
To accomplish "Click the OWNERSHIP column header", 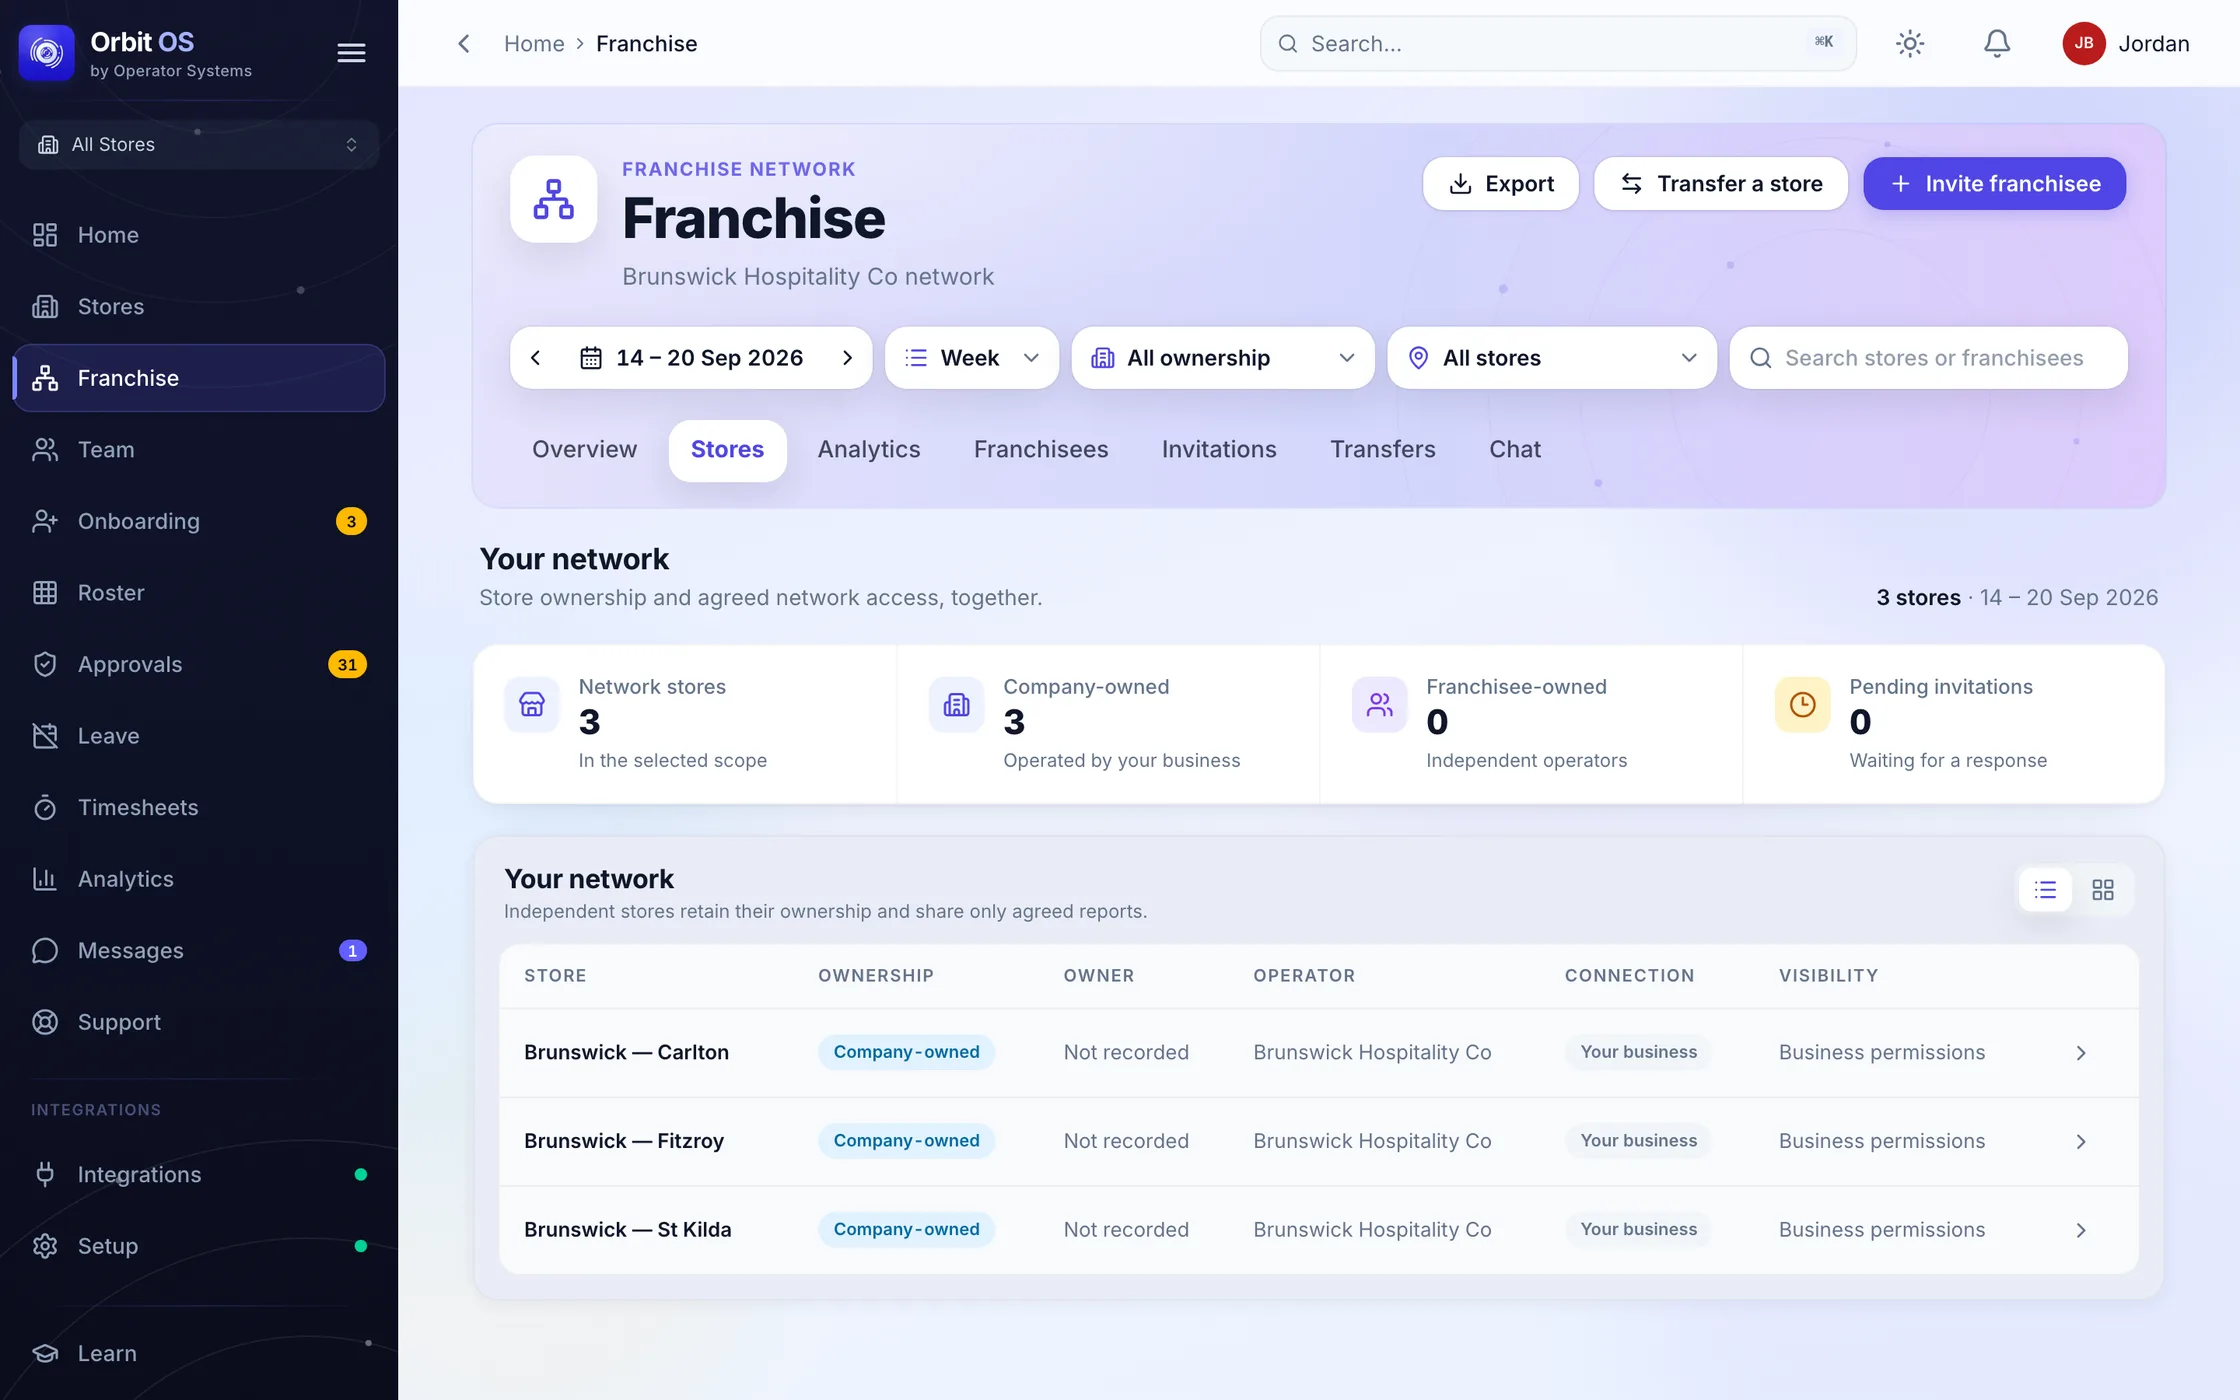I will click(876, 976).
